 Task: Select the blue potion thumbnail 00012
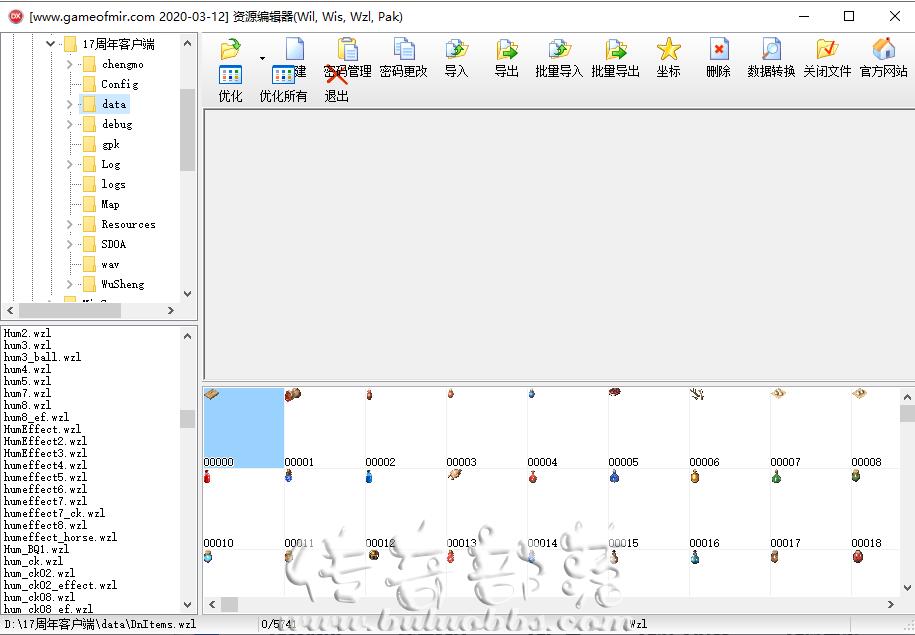click(406, 509)
